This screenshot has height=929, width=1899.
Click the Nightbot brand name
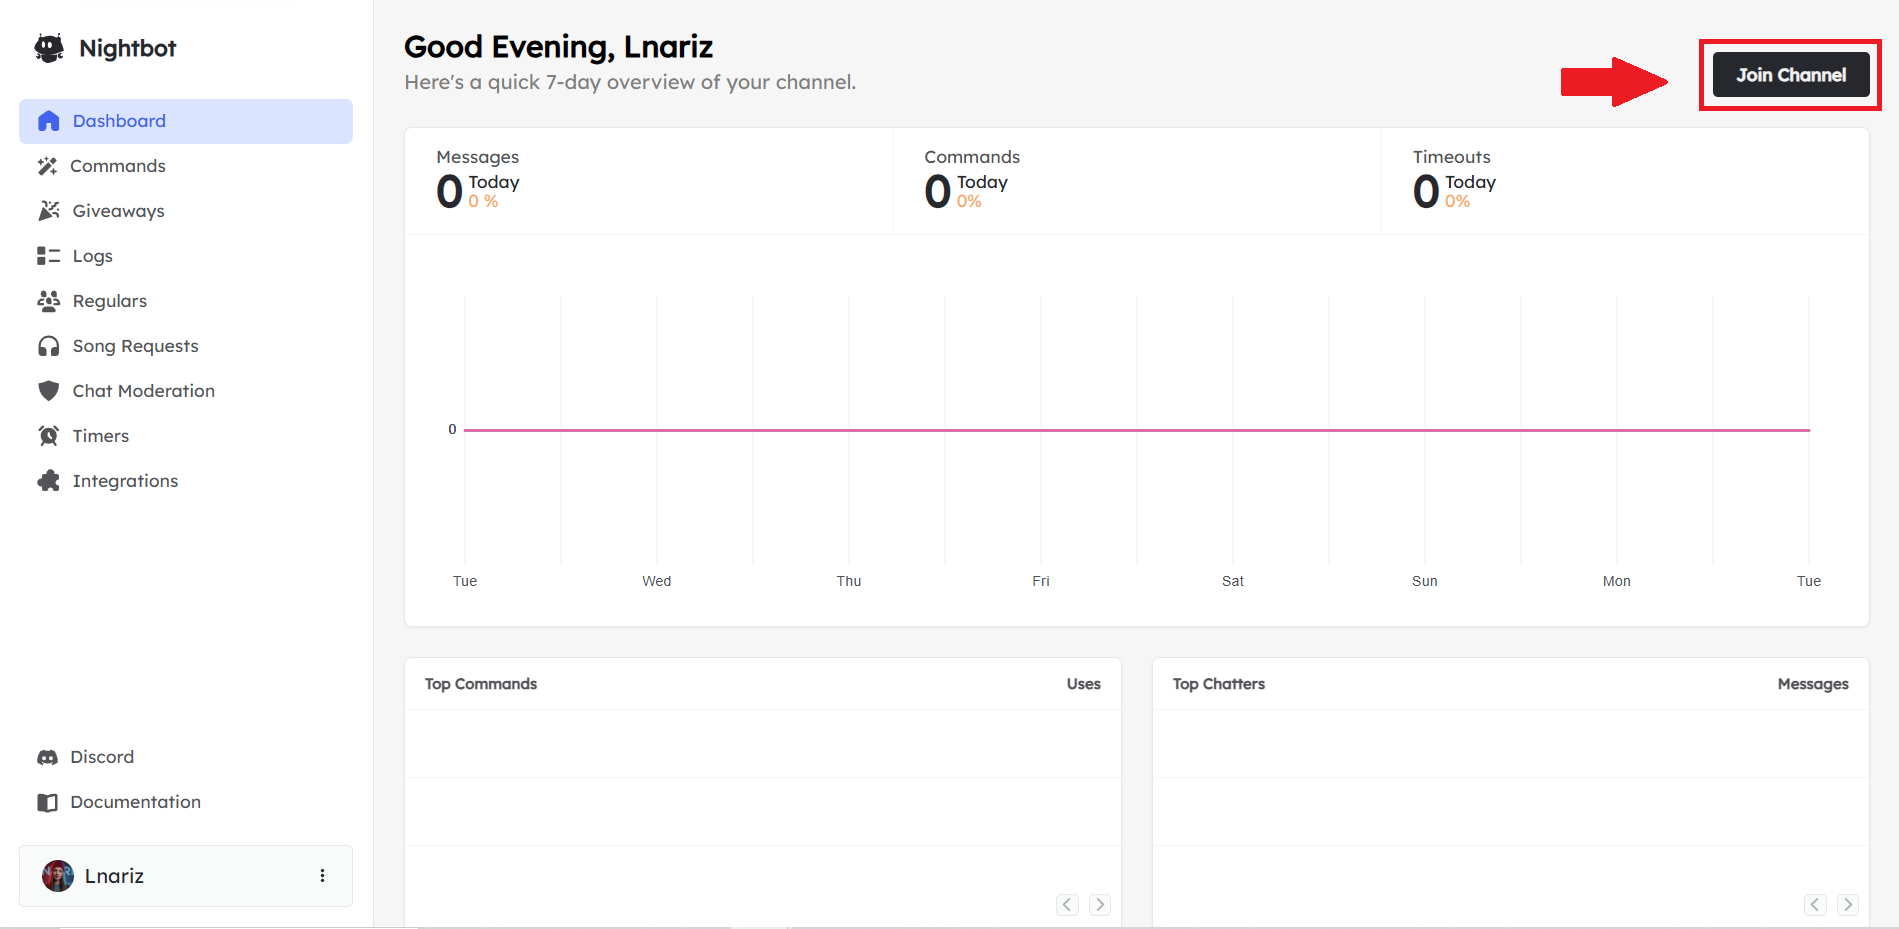128,48
